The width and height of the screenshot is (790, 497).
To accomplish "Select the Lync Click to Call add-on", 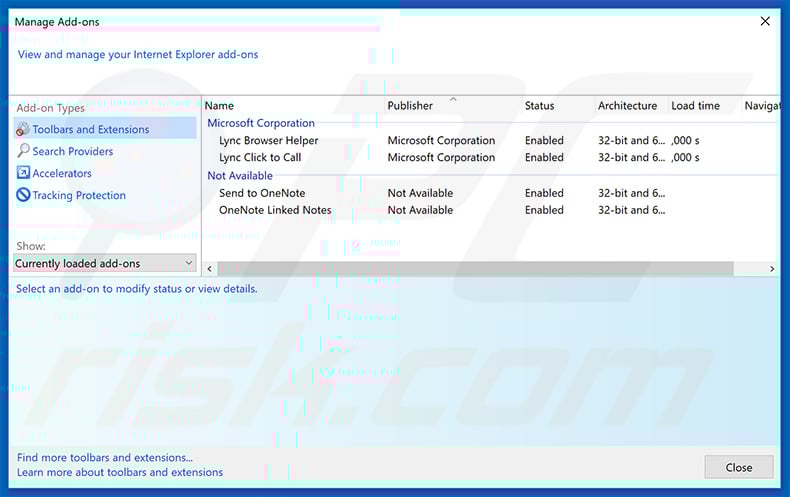I will point(260,157).
